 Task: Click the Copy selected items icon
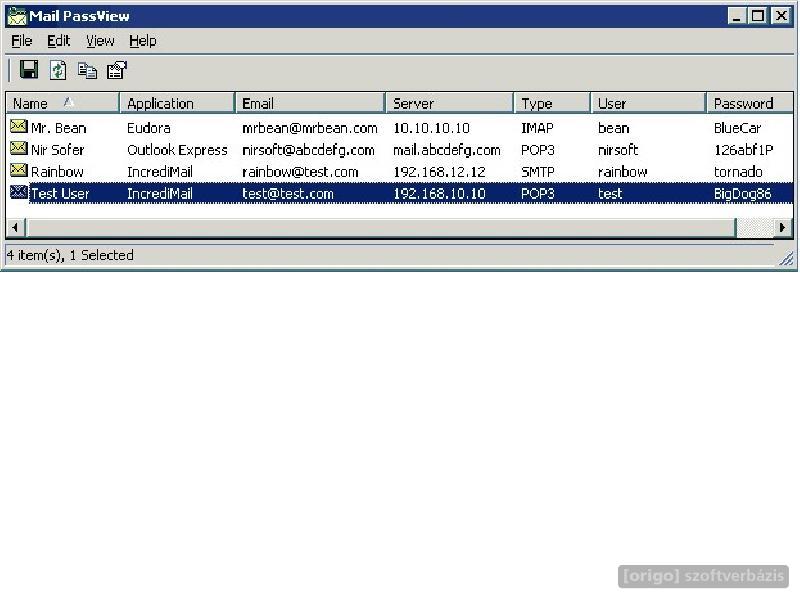click(87, 70)
